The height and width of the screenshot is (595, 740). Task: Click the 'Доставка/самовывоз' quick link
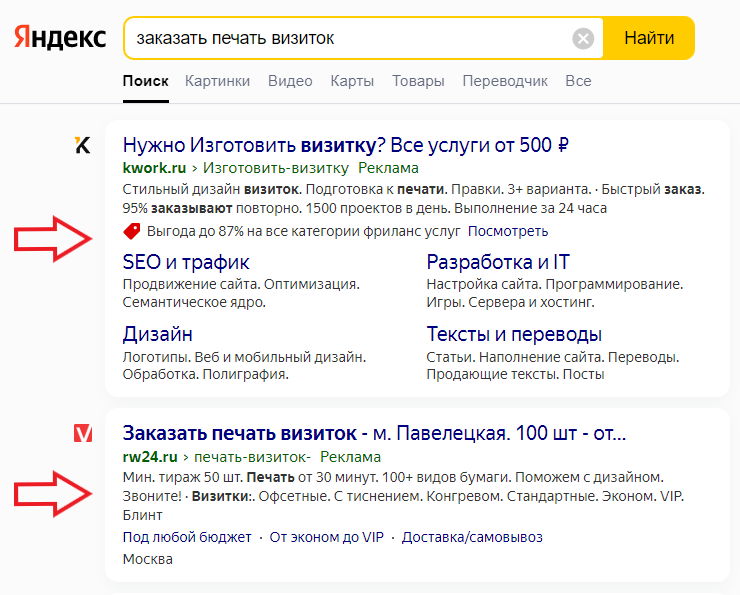pos(472,537)
